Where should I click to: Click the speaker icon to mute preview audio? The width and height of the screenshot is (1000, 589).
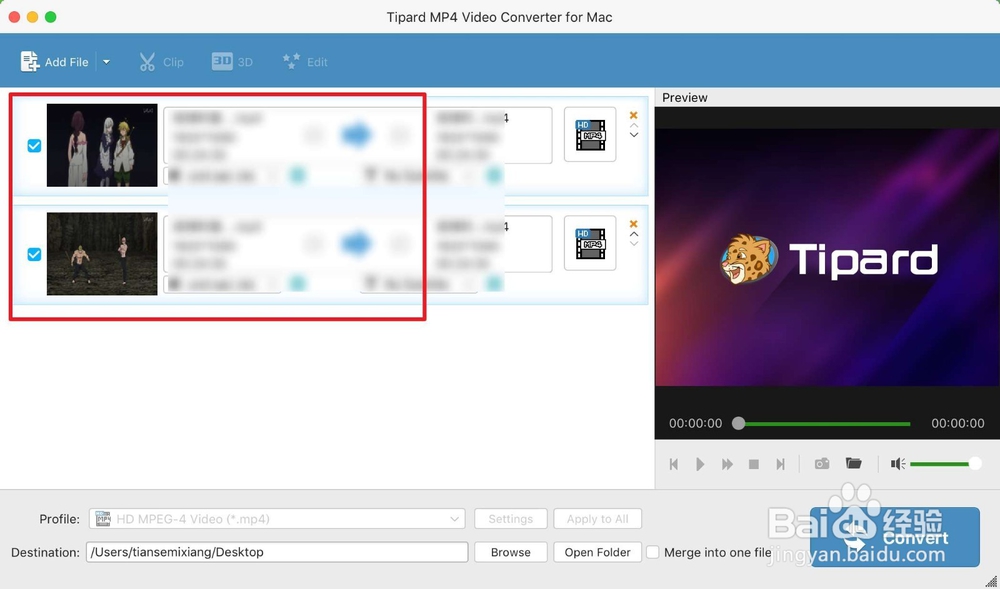click(x=897, y=463)
